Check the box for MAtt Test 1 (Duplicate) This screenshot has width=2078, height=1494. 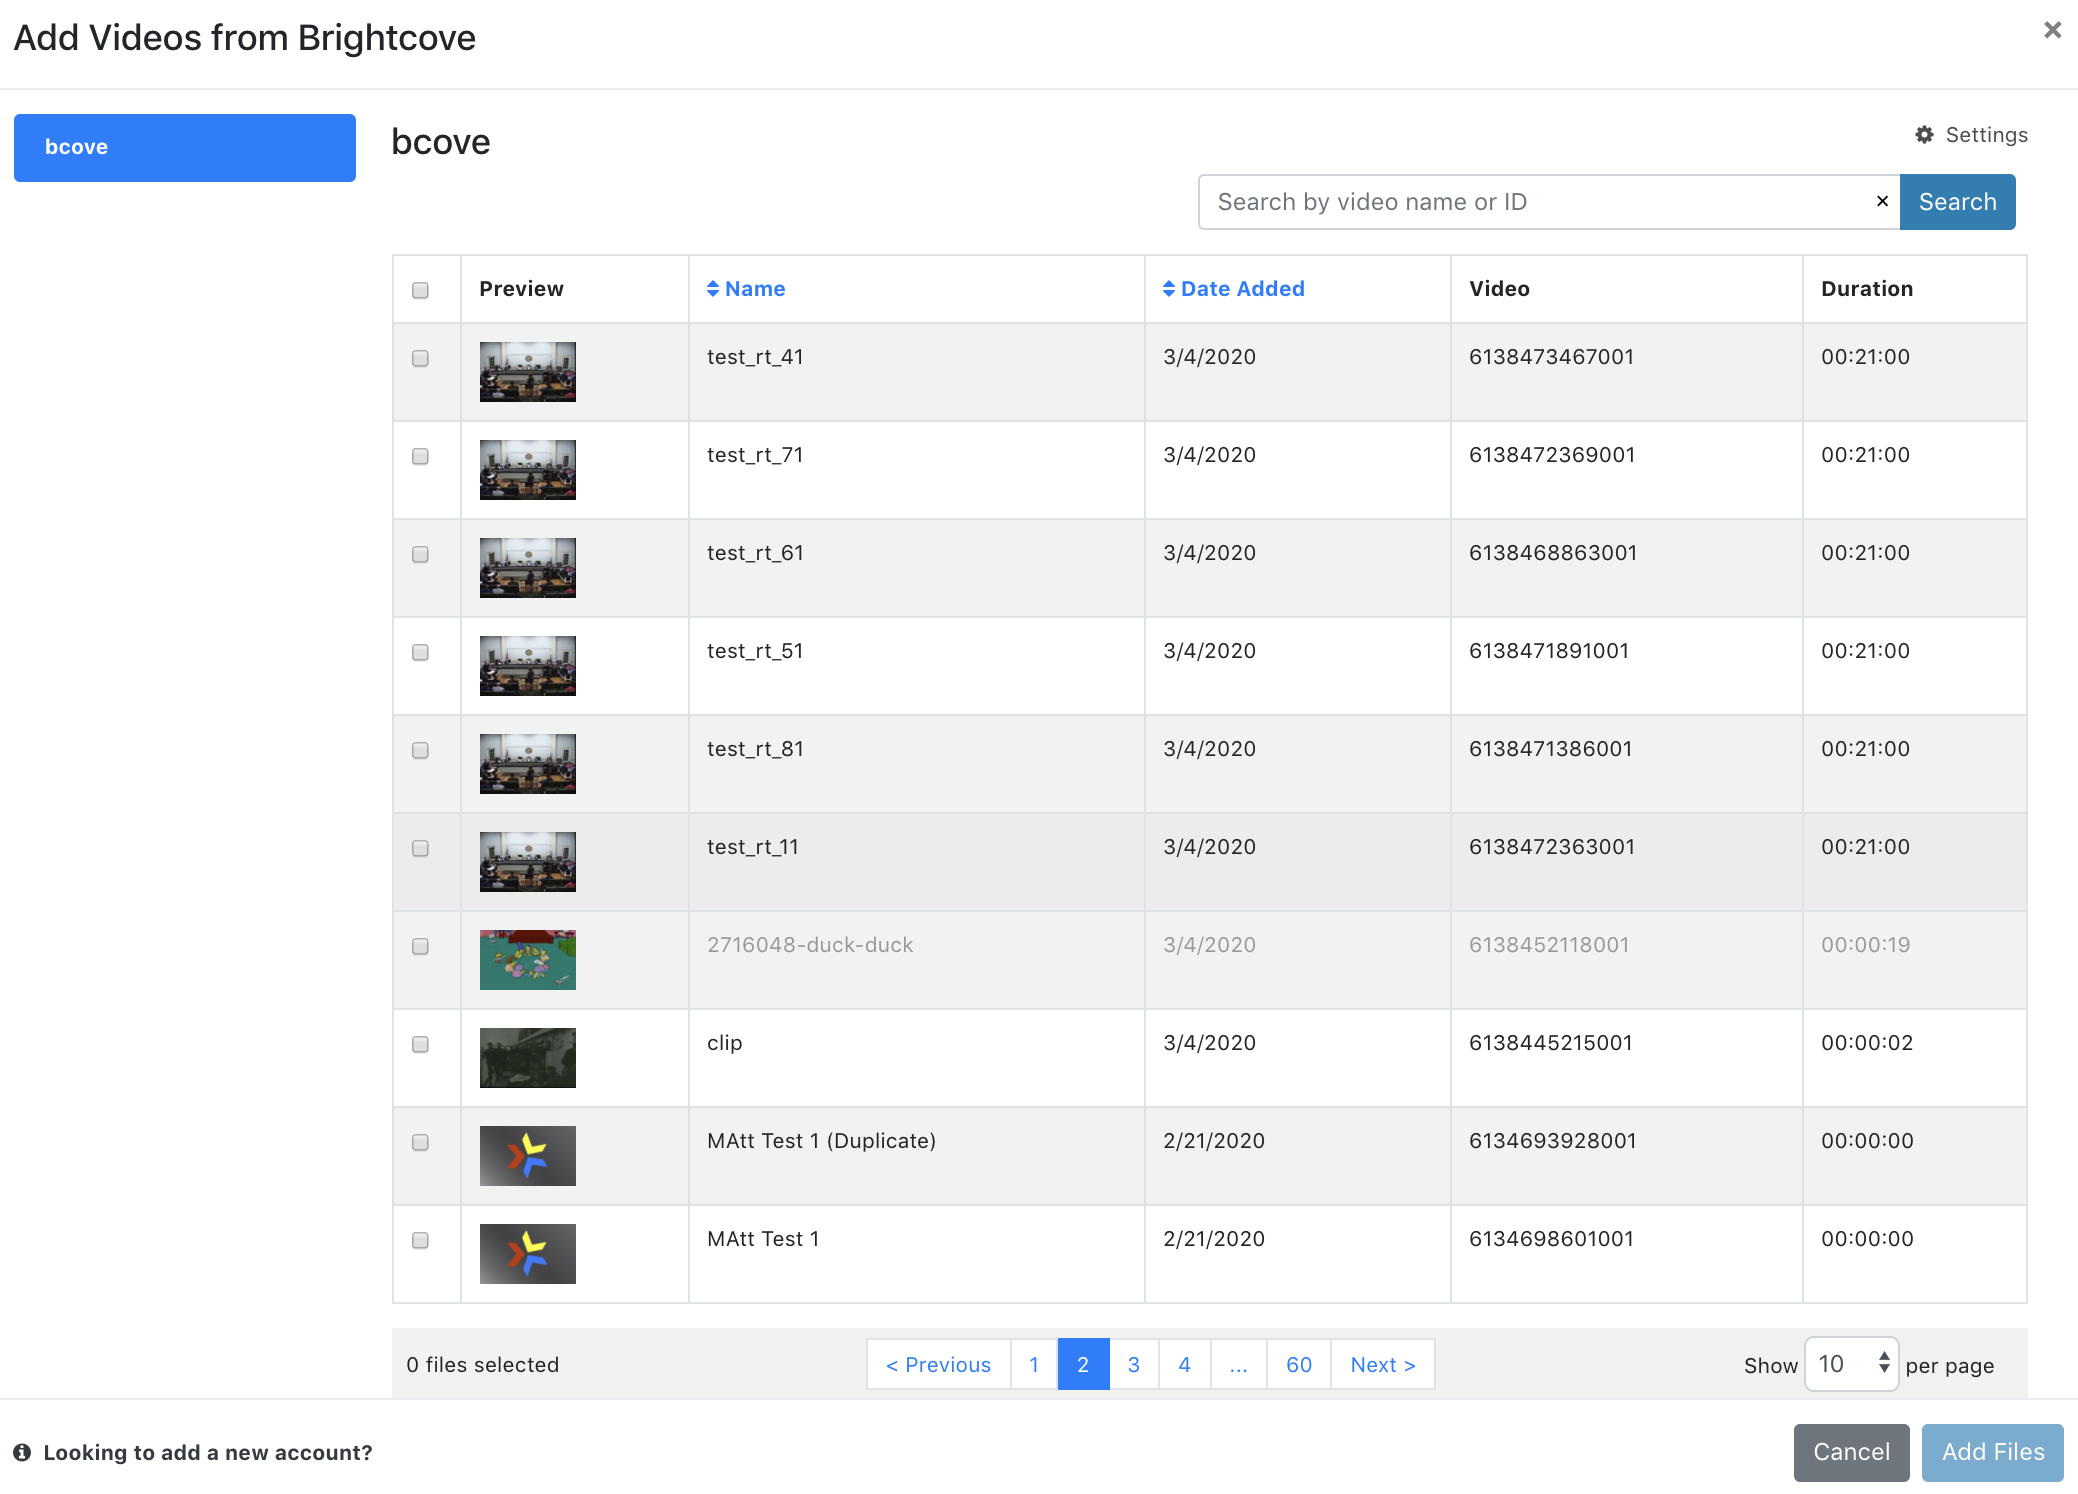tap(420, 1142)
